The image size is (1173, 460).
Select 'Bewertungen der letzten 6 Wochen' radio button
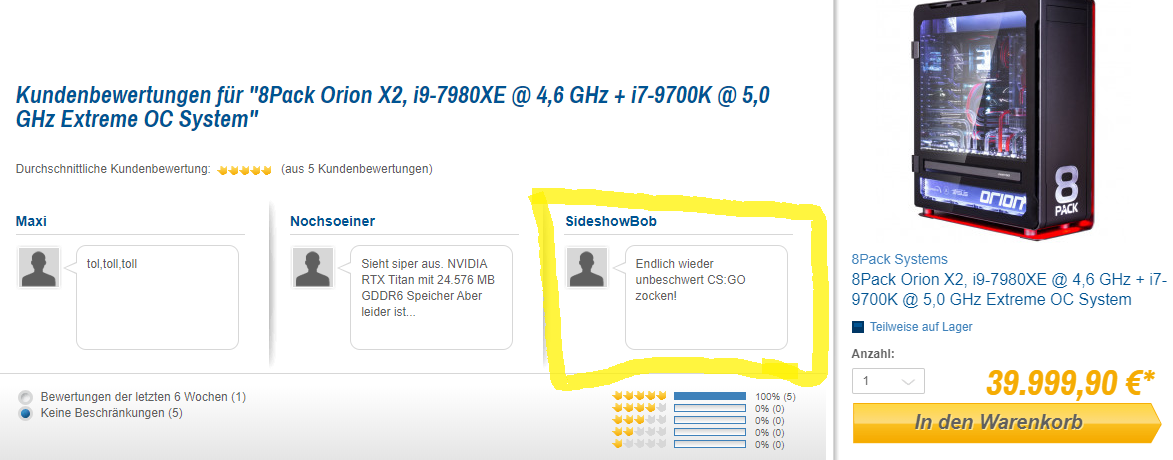[26, 397]
